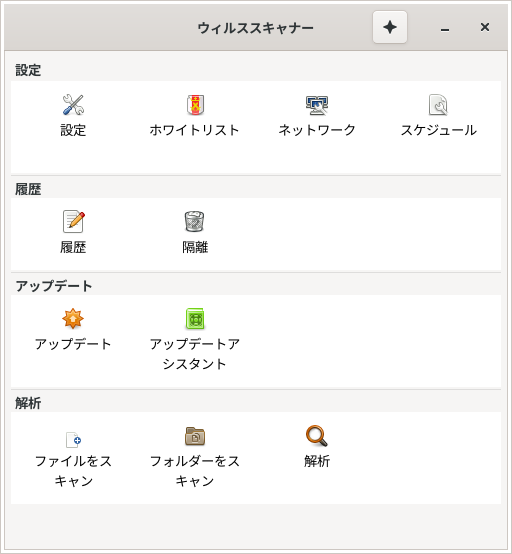Open the 履歴 notepad-with-pencil icon
Image resolution: width=512 pixels, height=554 pixels.
[73, 222]
